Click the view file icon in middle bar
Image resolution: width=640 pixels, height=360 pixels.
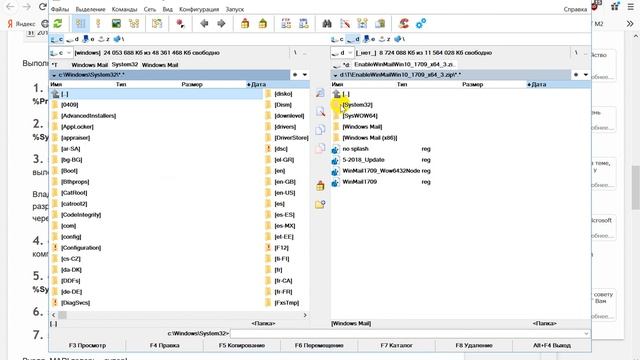point(320,93)
